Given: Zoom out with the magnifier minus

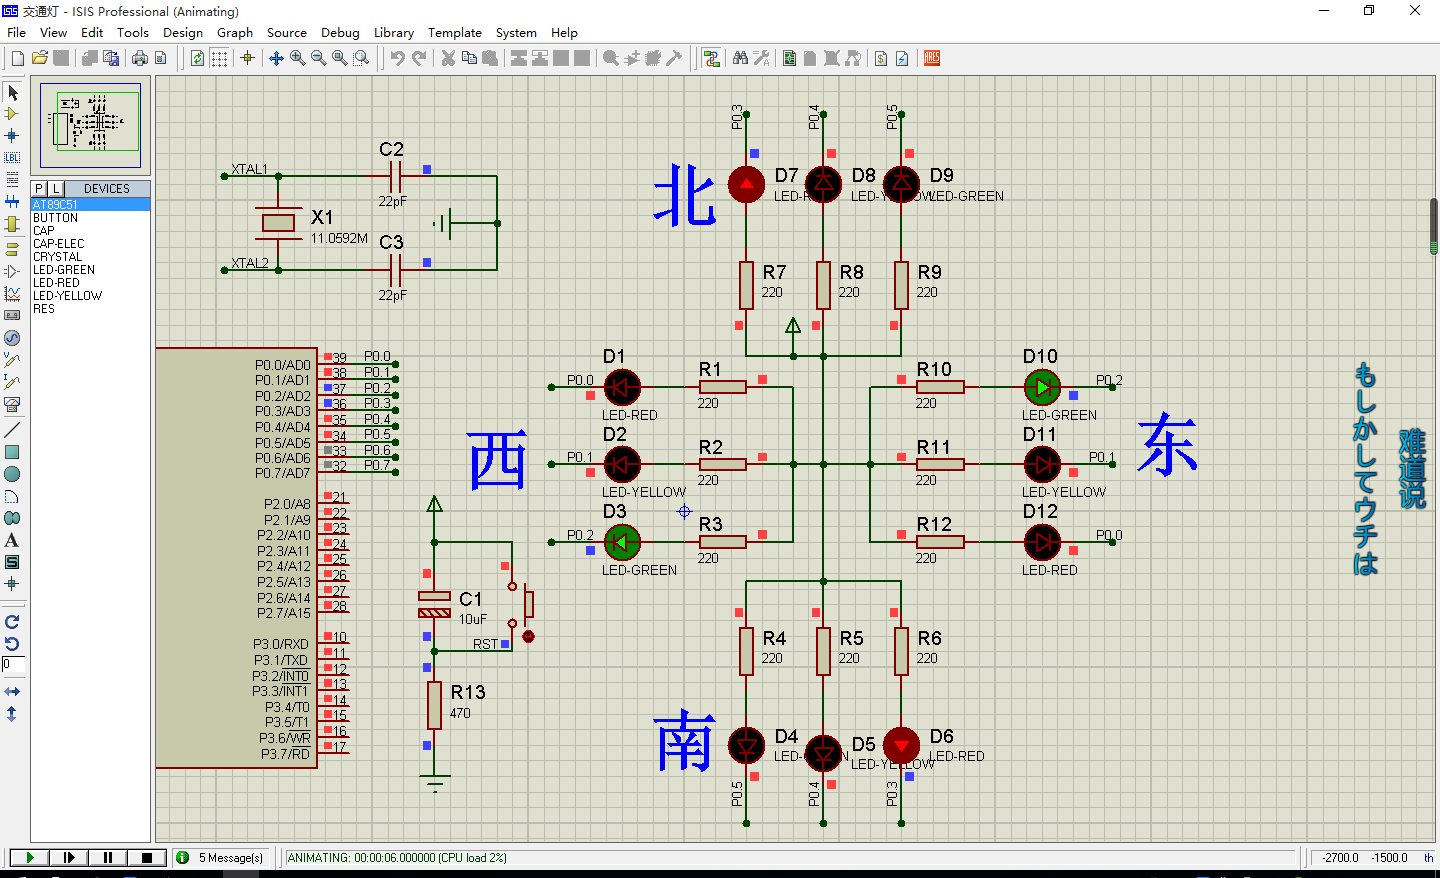Looking at the screenshot, I should 319,58.
